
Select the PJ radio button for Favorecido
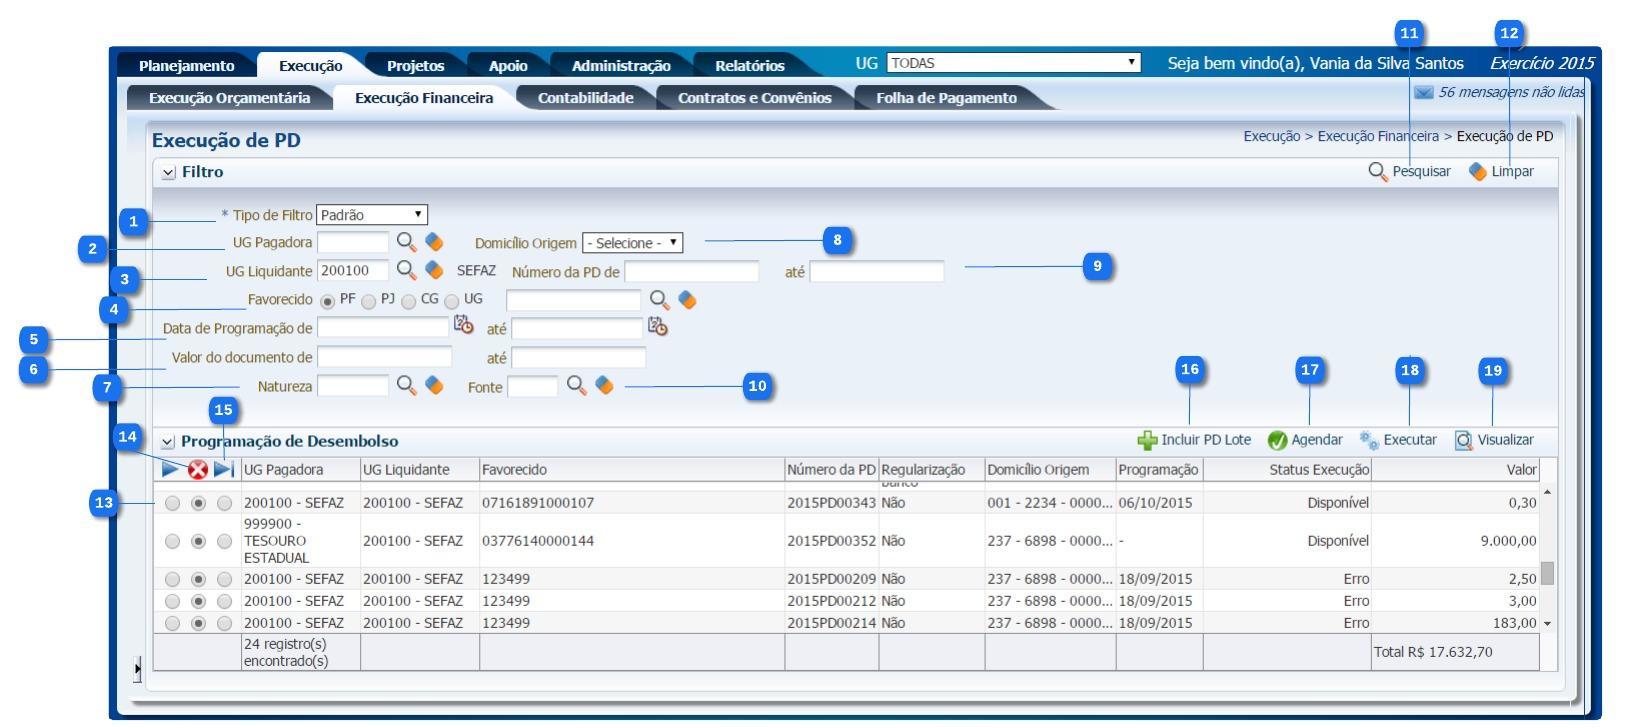click(369, 301)
